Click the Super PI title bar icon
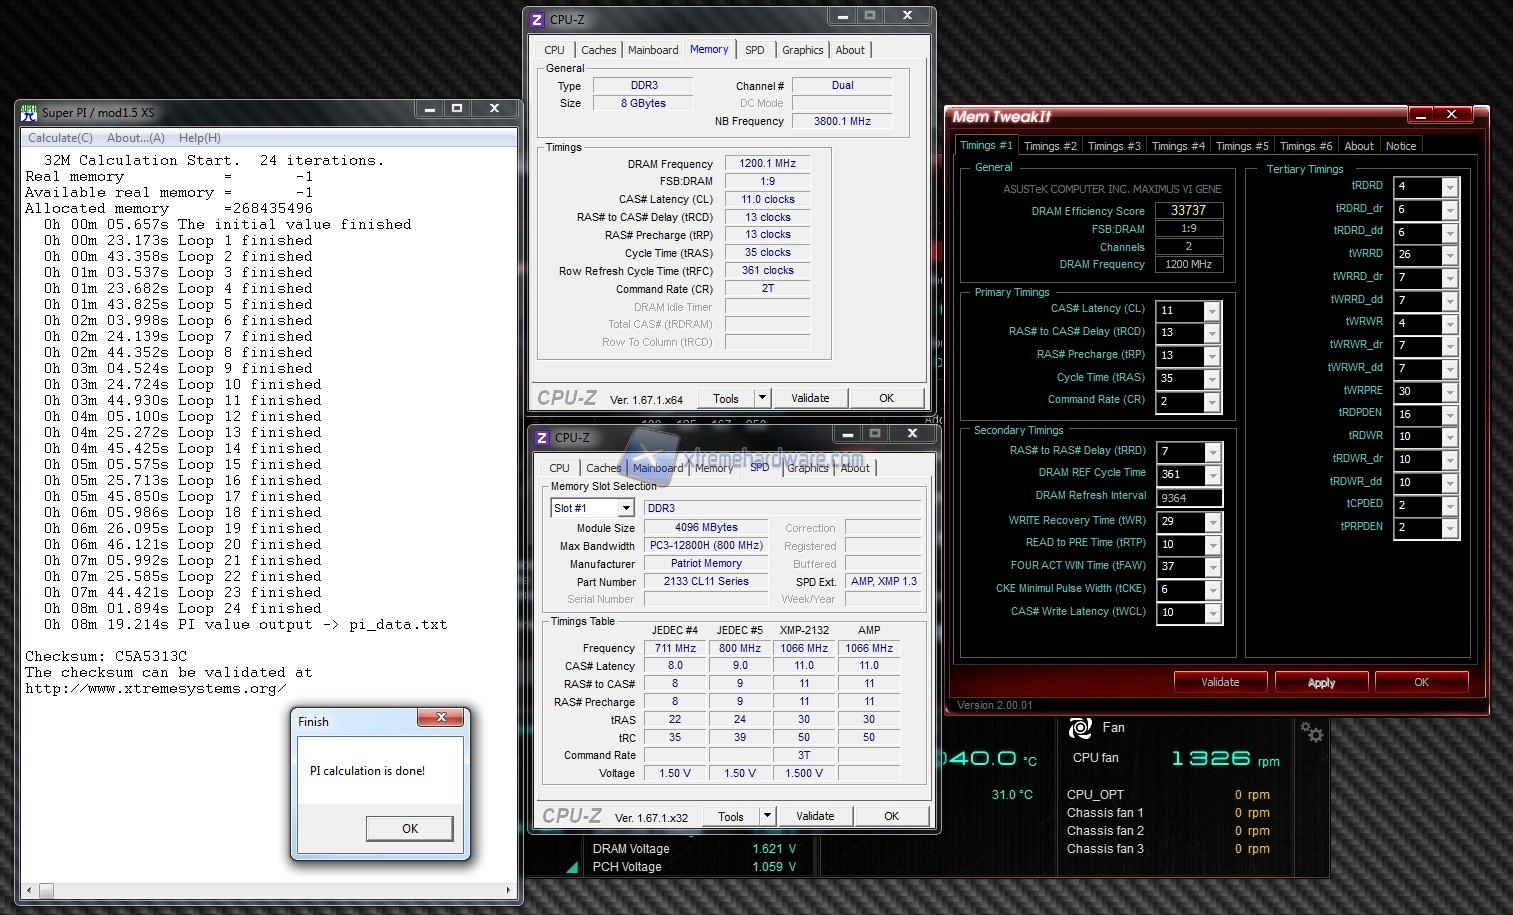The width and height of the screenshot is (1513, 915). click(x=29, y=113)
